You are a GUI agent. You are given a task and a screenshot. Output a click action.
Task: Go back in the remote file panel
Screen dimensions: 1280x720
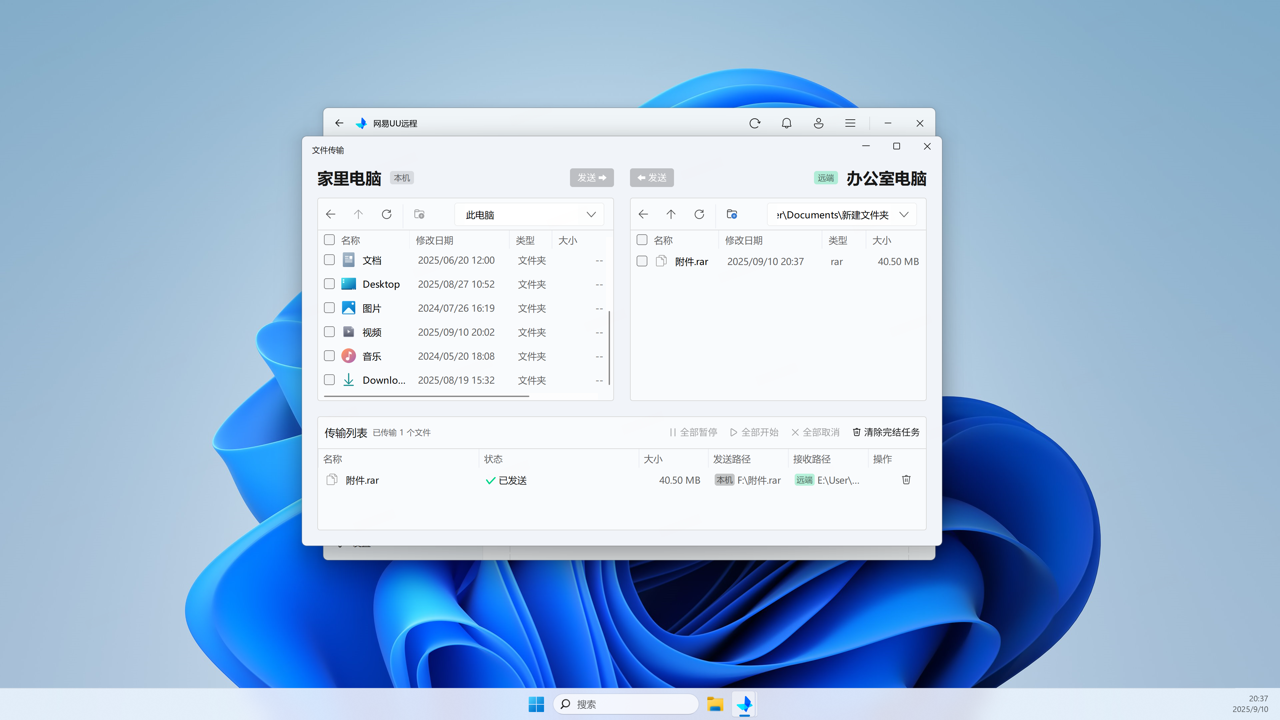(643, 213)
